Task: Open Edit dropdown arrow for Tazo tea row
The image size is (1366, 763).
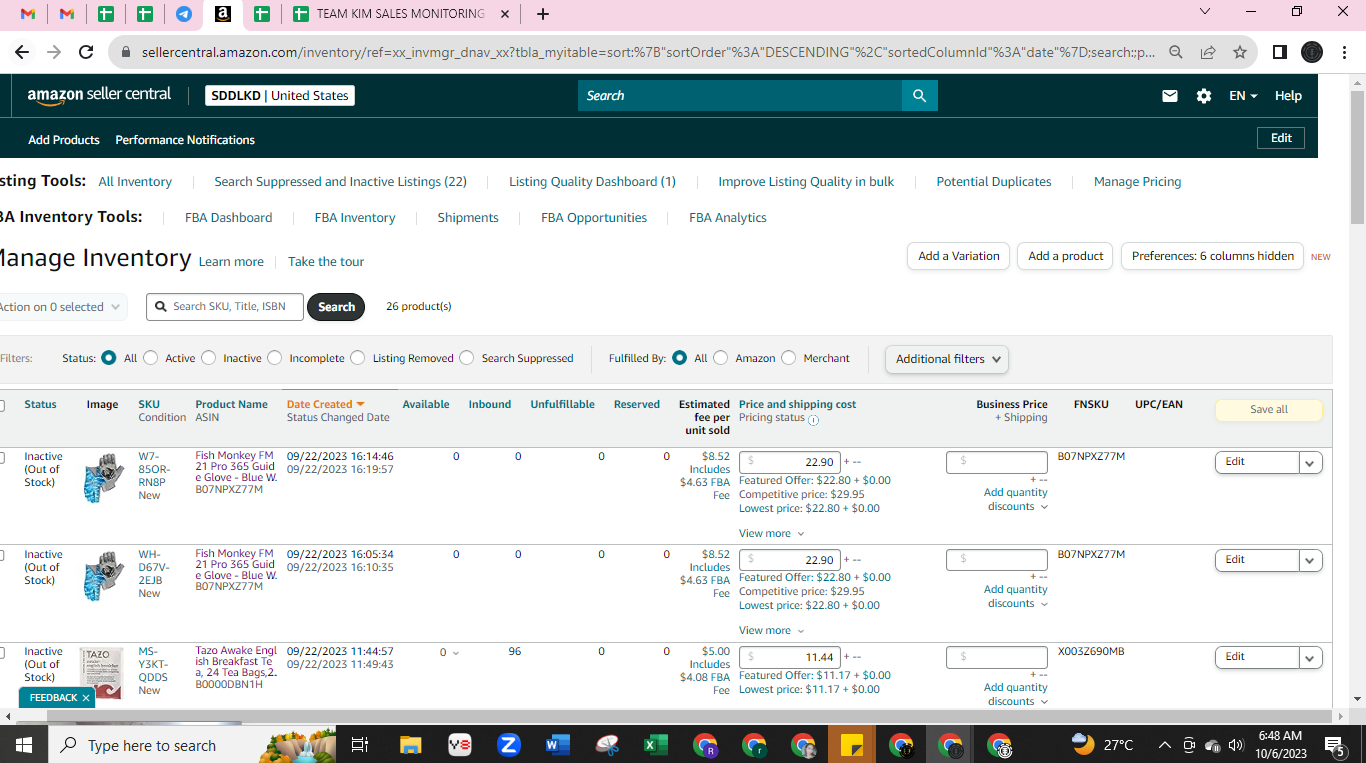Action: 1311,657
